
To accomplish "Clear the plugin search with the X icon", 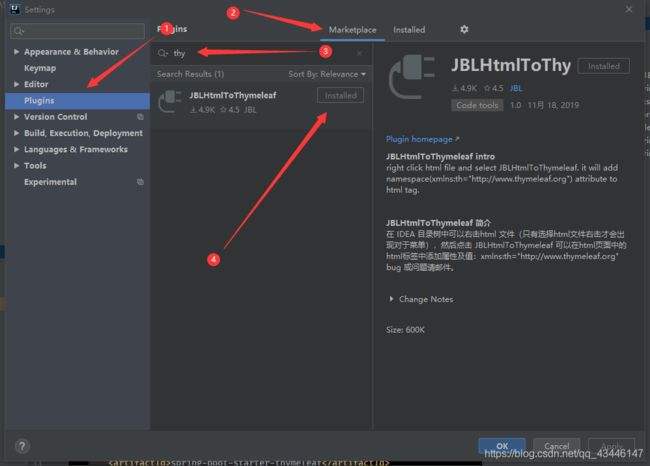I will click(x=359, y=53).
